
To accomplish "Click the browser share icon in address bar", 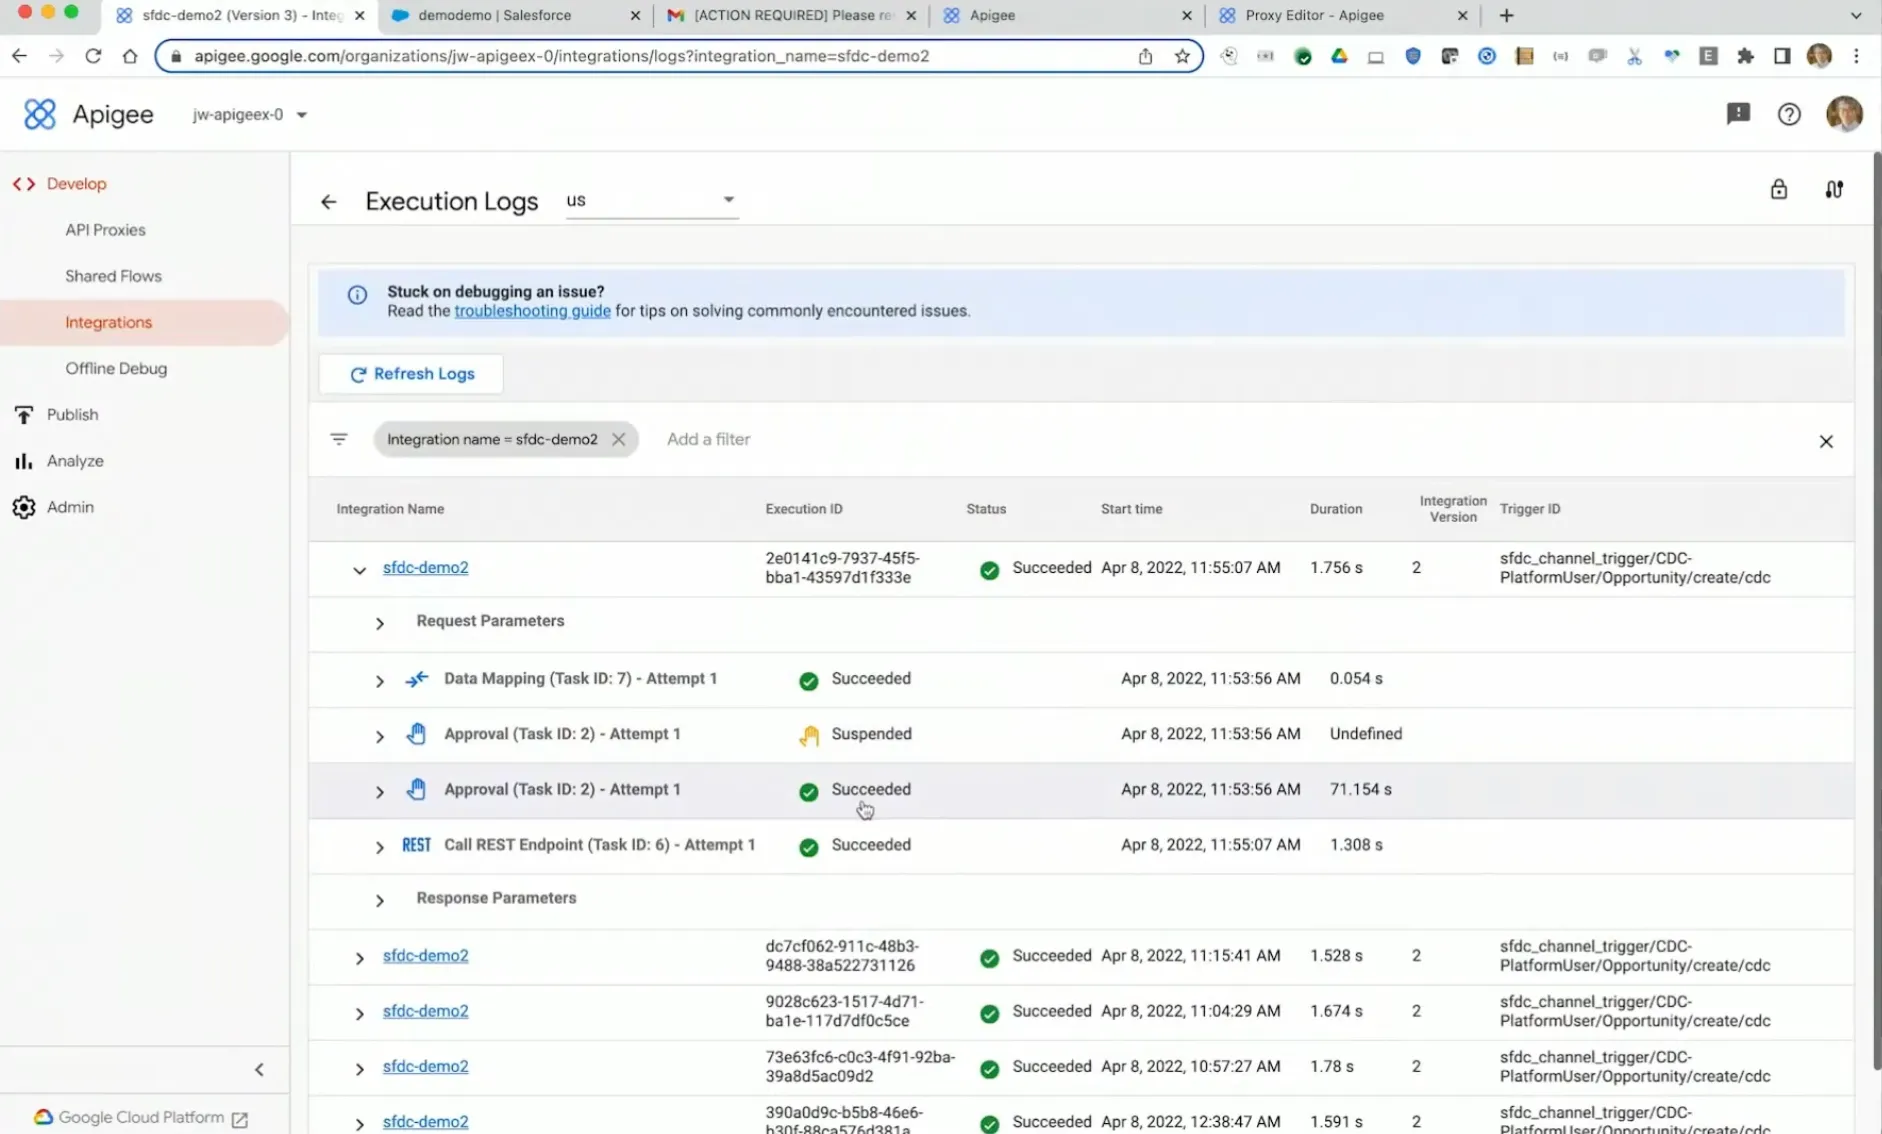I will (1145, 56).
